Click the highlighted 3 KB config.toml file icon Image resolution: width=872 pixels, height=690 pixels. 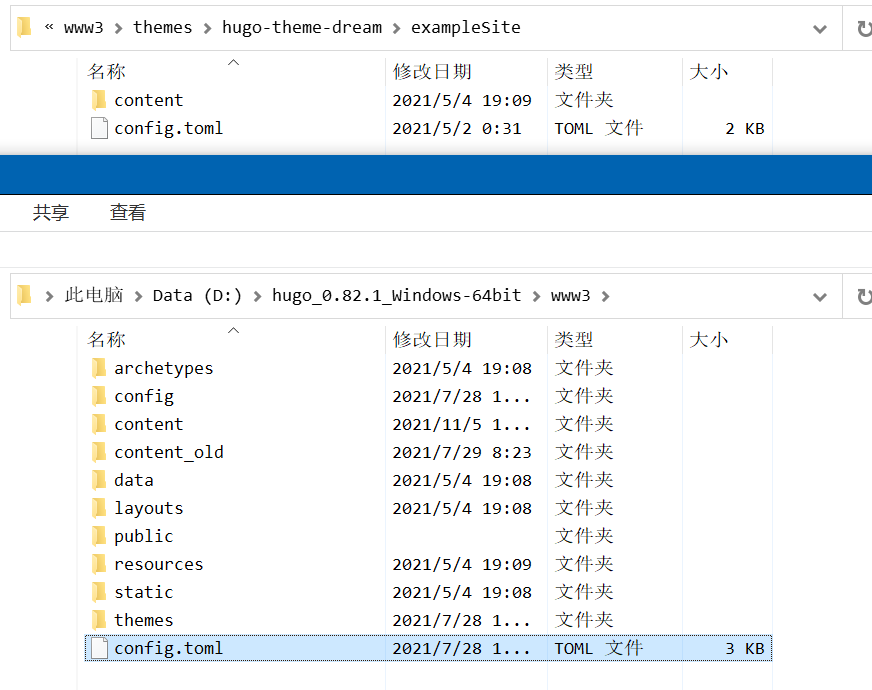pyautogui.click(x=98, y=648)
